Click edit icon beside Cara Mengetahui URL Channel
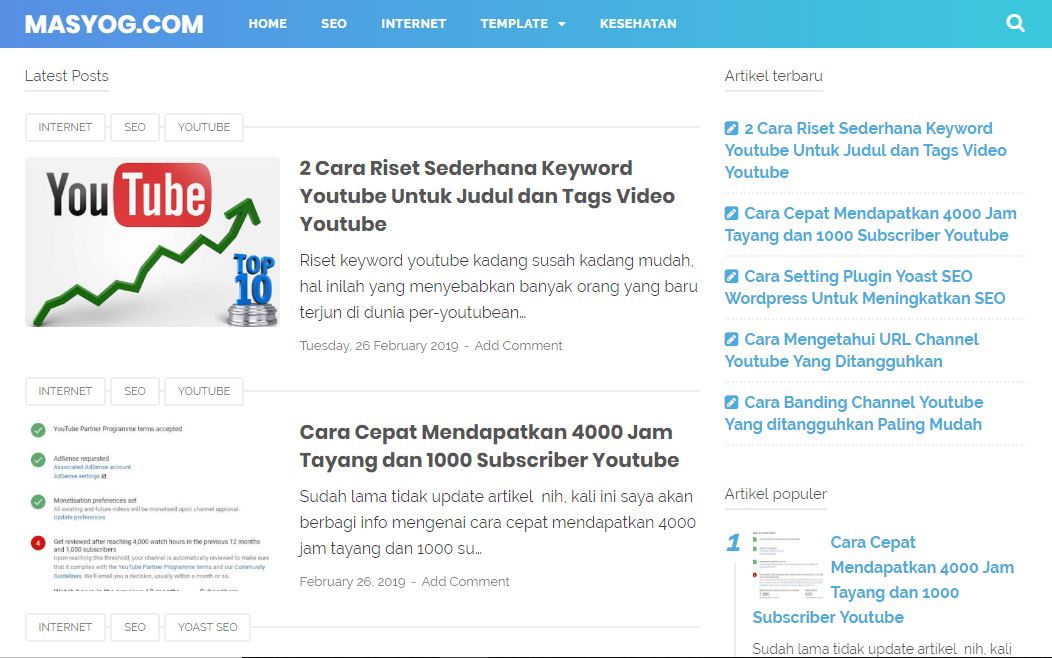The image size is (1052, 658). click(732, 339)
